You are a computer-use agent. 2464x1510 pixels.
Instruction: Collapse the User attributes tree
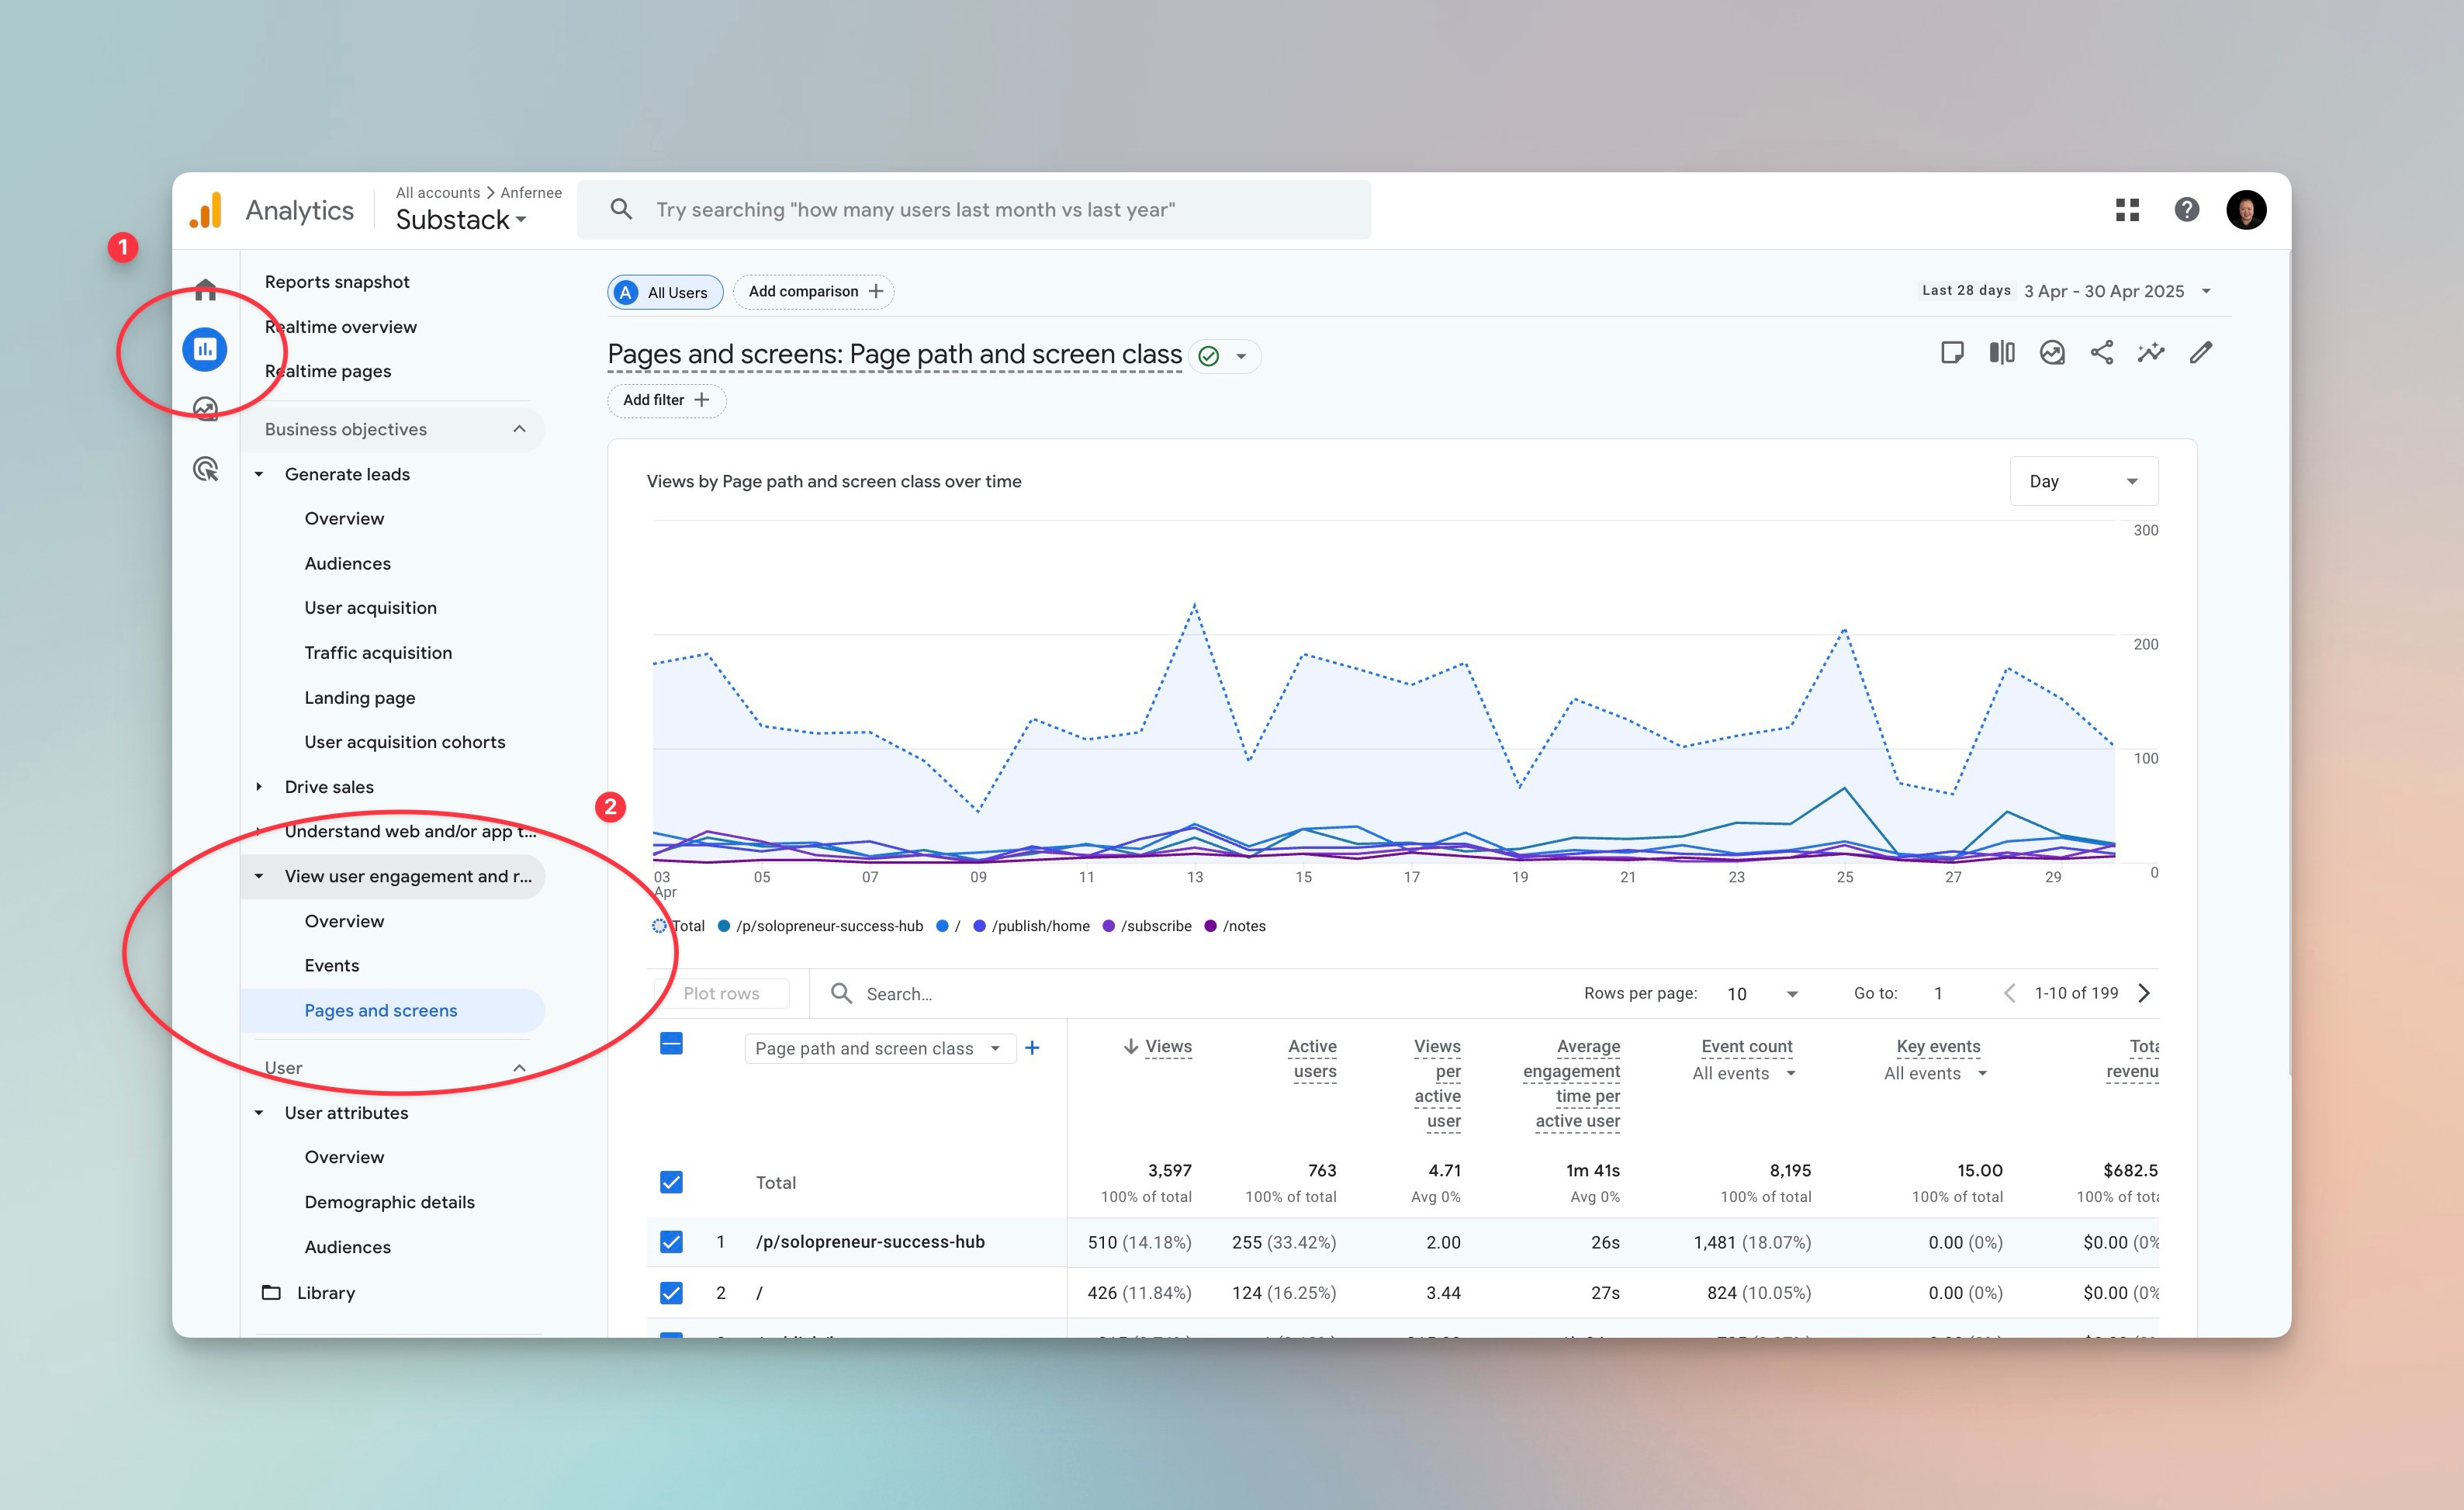pyautogui.click(x=259, y=1113)
